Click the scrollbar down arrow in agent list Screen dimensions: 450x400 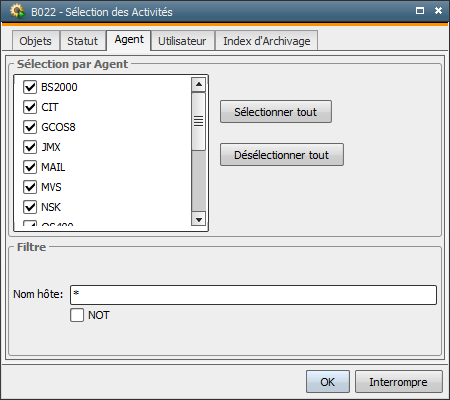point(199,219)
